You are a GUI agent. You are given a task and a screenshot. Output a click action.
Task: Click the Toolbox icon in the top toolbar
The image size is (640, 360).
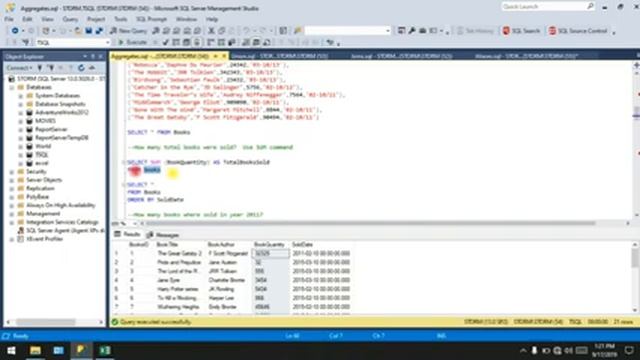coord(422,31)
